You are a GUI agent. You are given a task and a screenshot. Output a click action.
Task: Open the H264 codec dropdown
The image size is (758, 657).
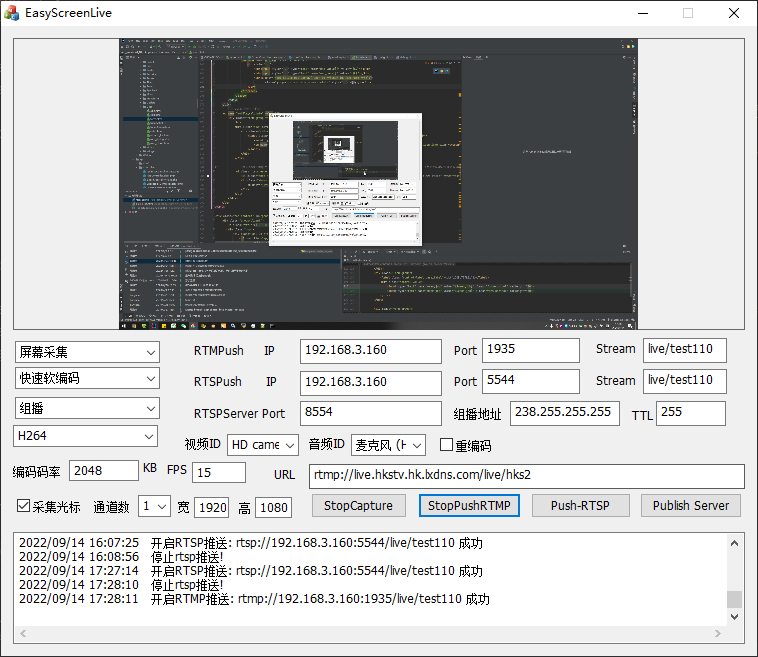(x=85, y=436)
